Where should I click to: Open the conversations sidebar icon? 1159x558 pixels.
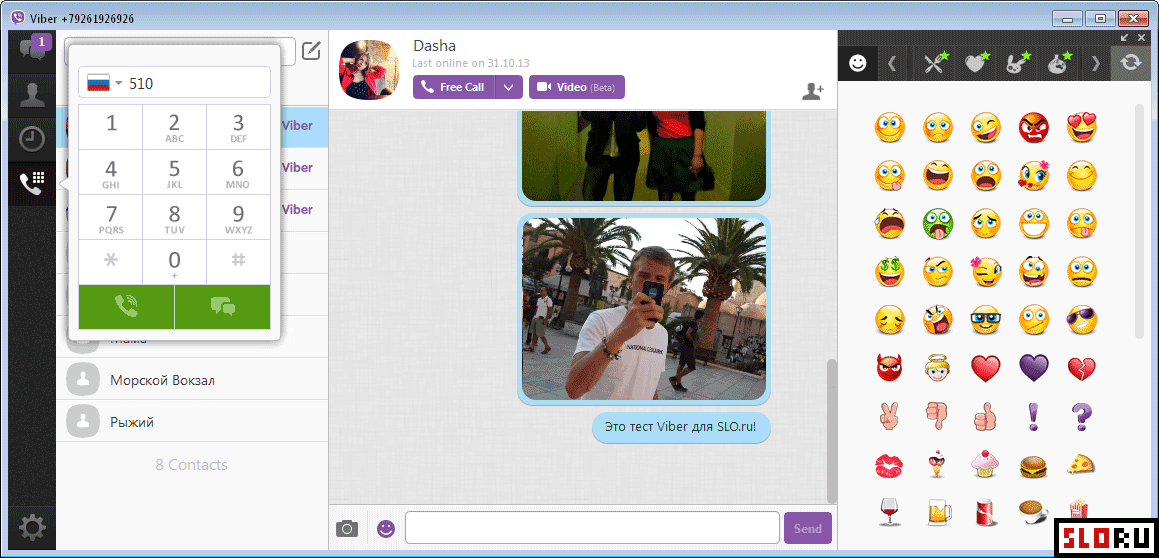coord(33,52)
